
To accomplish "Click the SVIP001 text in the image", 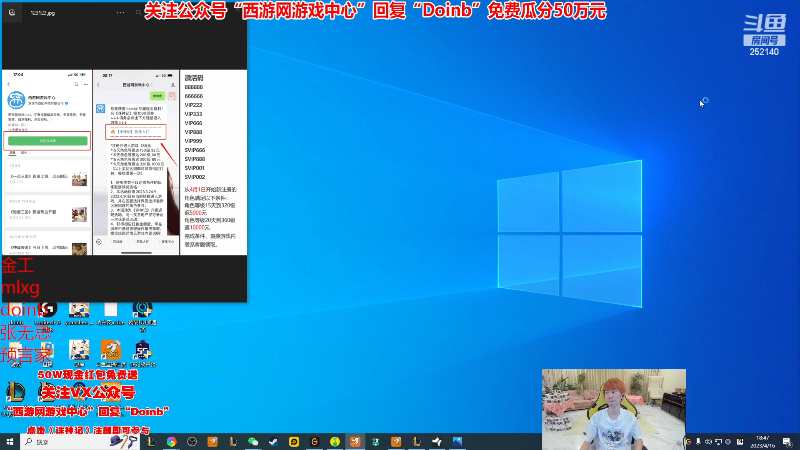I will pos(194,168).
